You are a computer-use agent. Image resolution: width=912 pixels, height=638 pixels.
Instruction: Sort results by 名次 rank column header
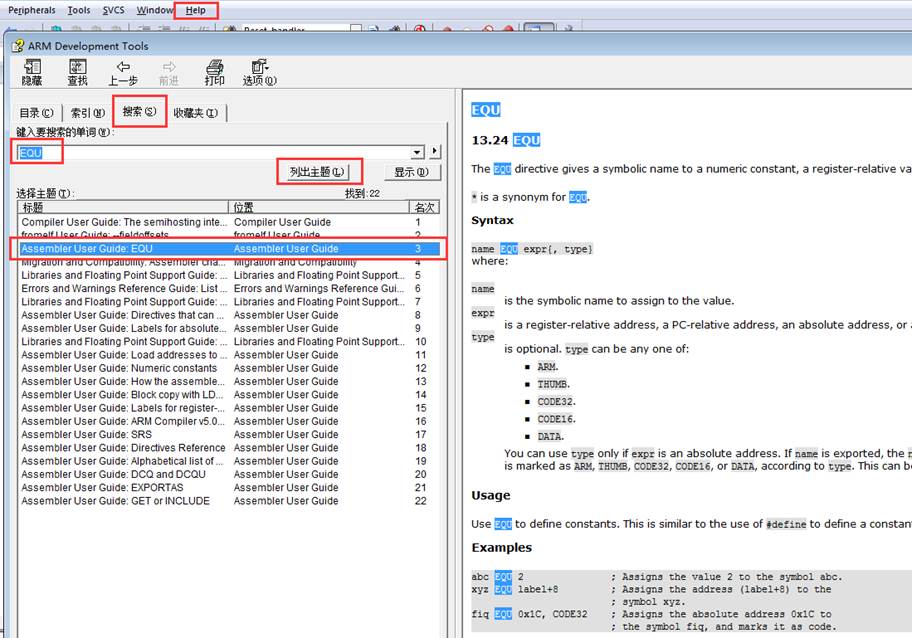click(x=425, y=207)
